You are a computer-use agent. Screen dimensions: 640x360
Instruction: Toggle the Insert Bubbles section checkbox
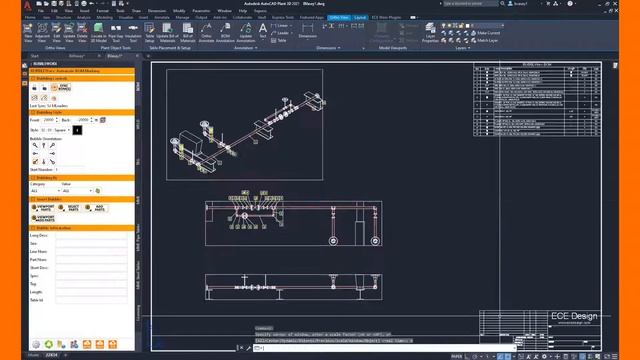pos(33,199)
